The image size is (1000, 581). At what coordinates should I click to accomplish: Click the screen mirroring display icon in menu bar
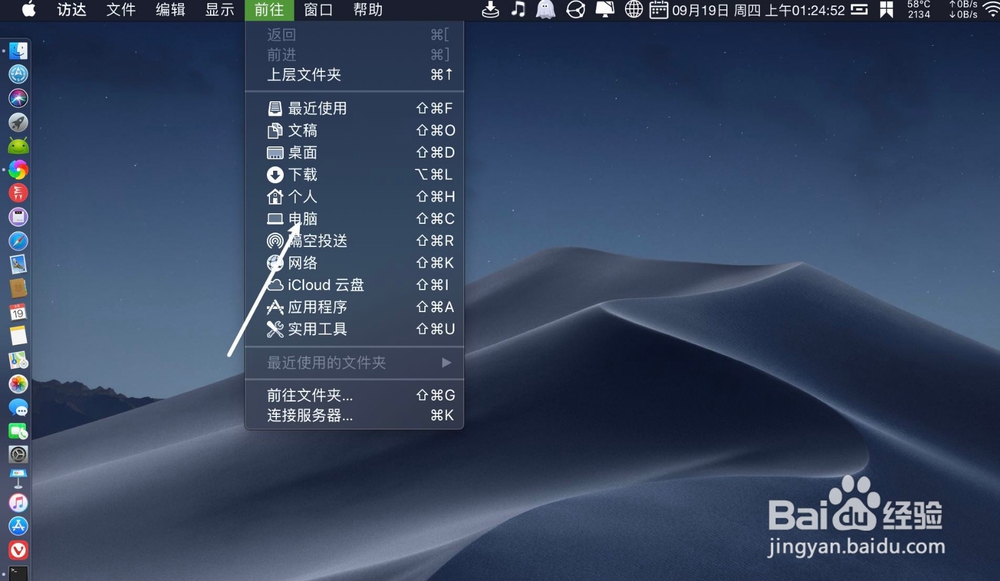605,10
